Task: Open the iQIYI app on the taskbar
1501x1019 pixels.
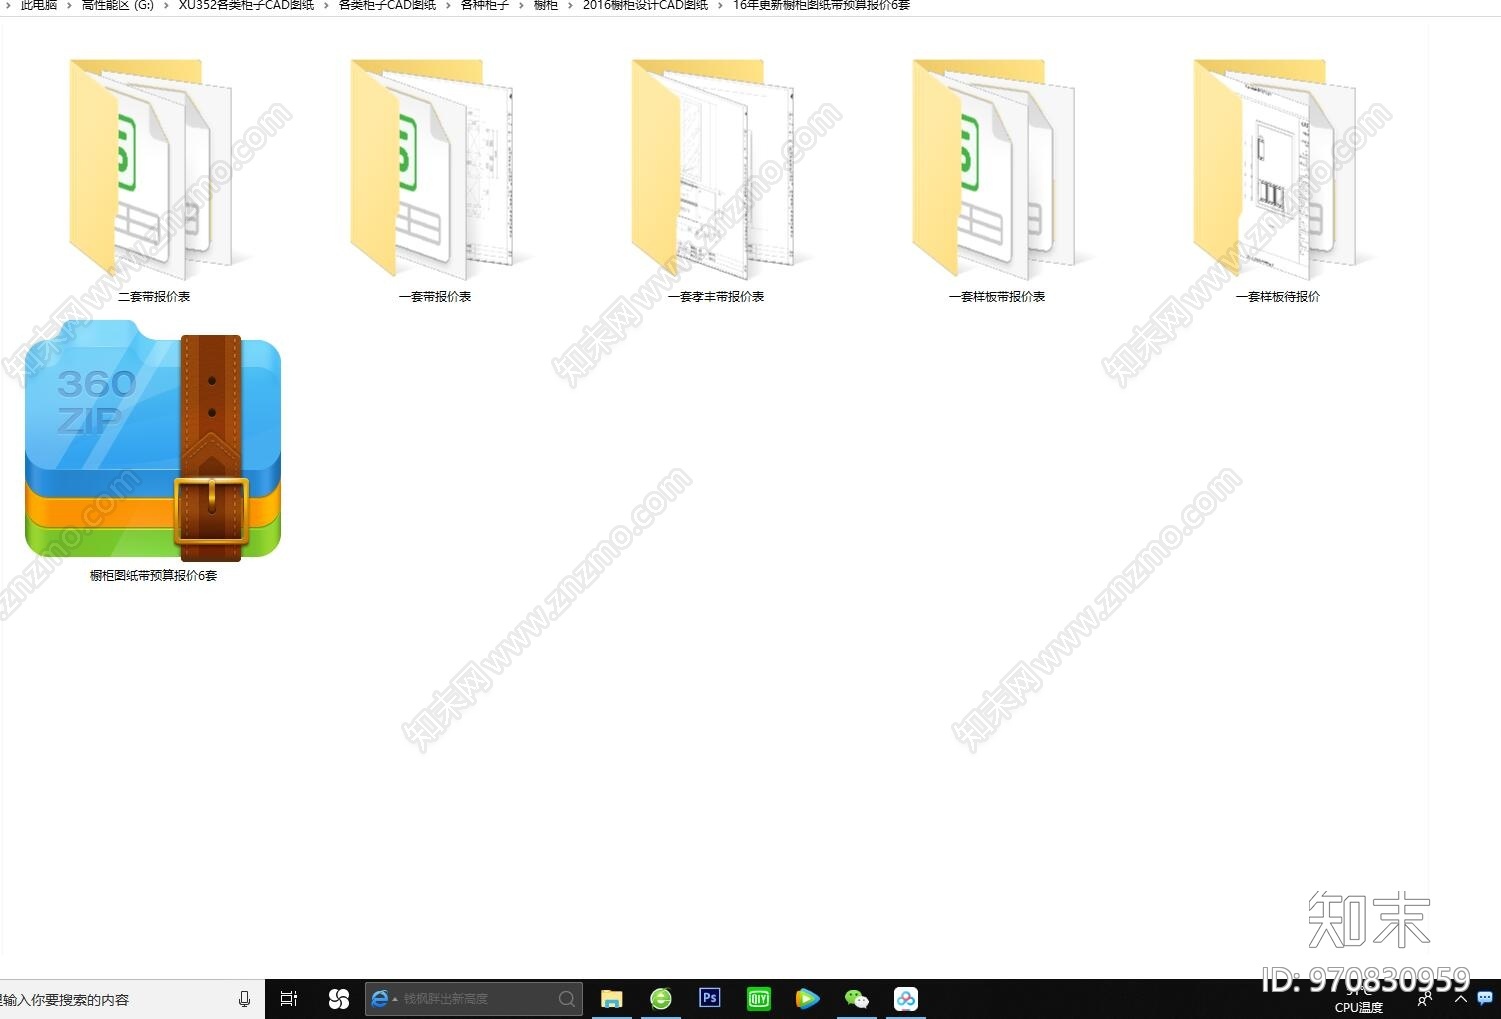Action: coord(759,998)
